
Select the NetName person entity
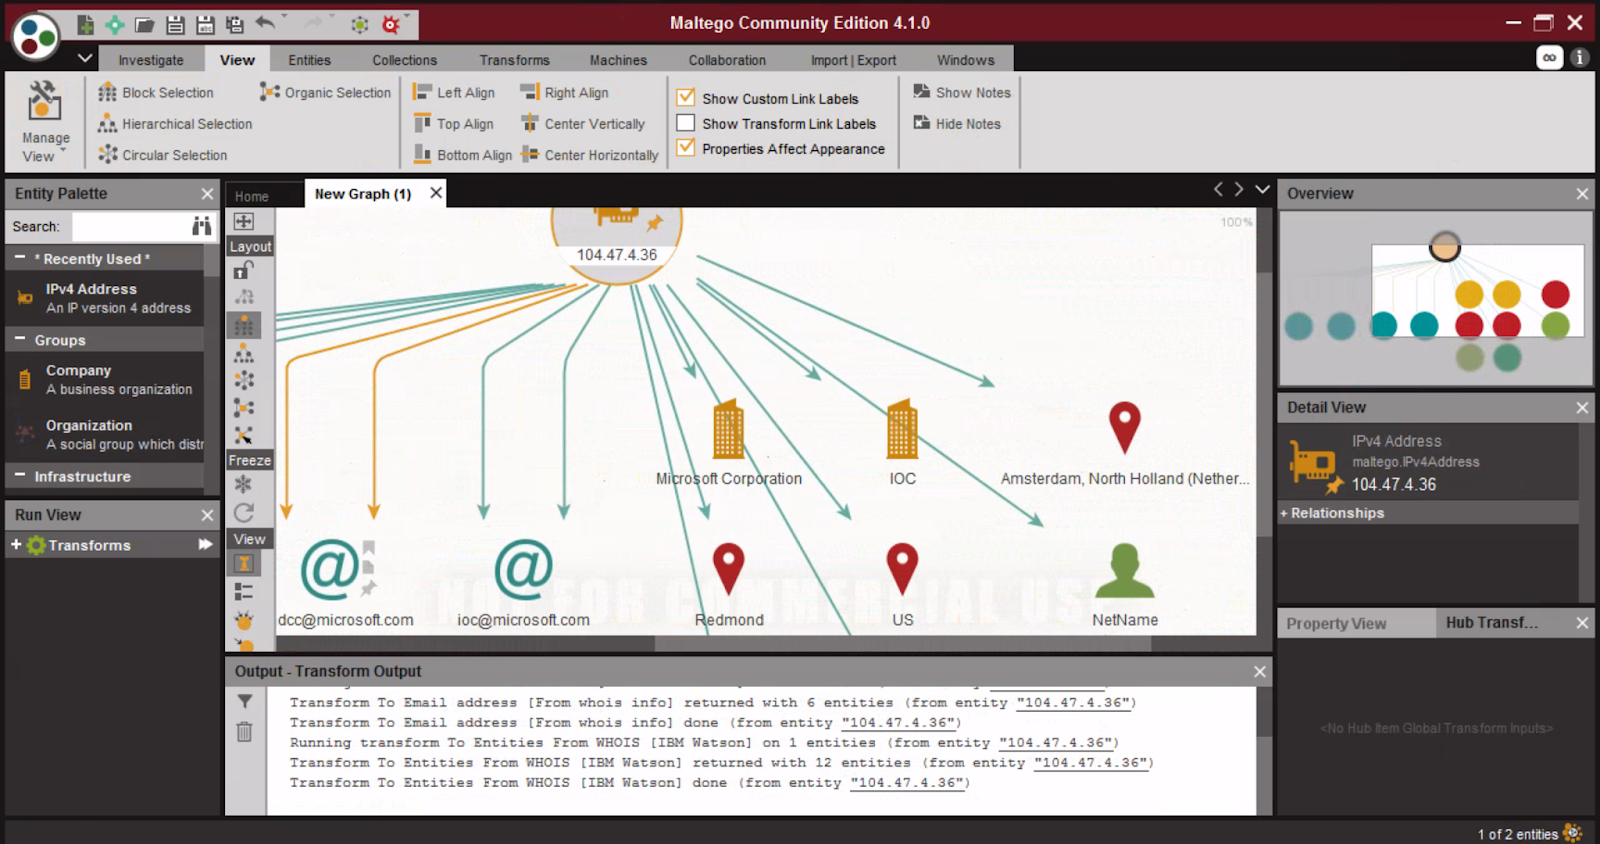click(x=1125, y=586)
